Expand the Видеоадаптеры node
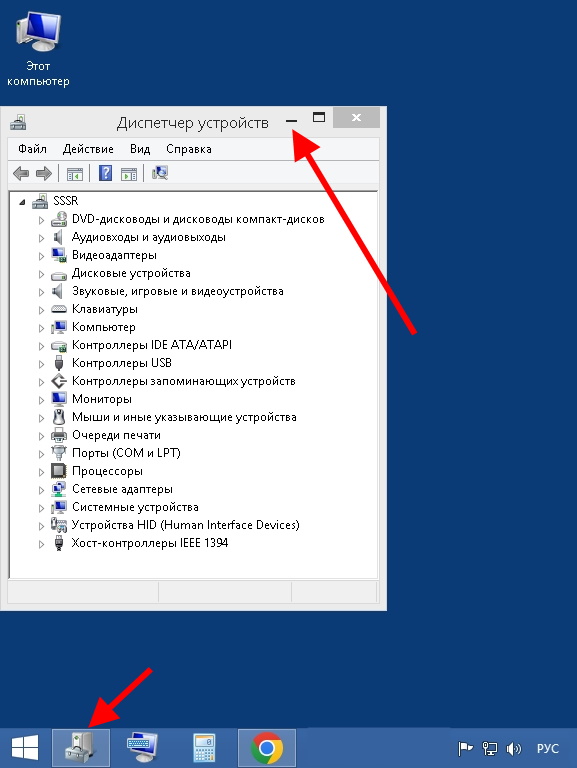 [42, 256]
